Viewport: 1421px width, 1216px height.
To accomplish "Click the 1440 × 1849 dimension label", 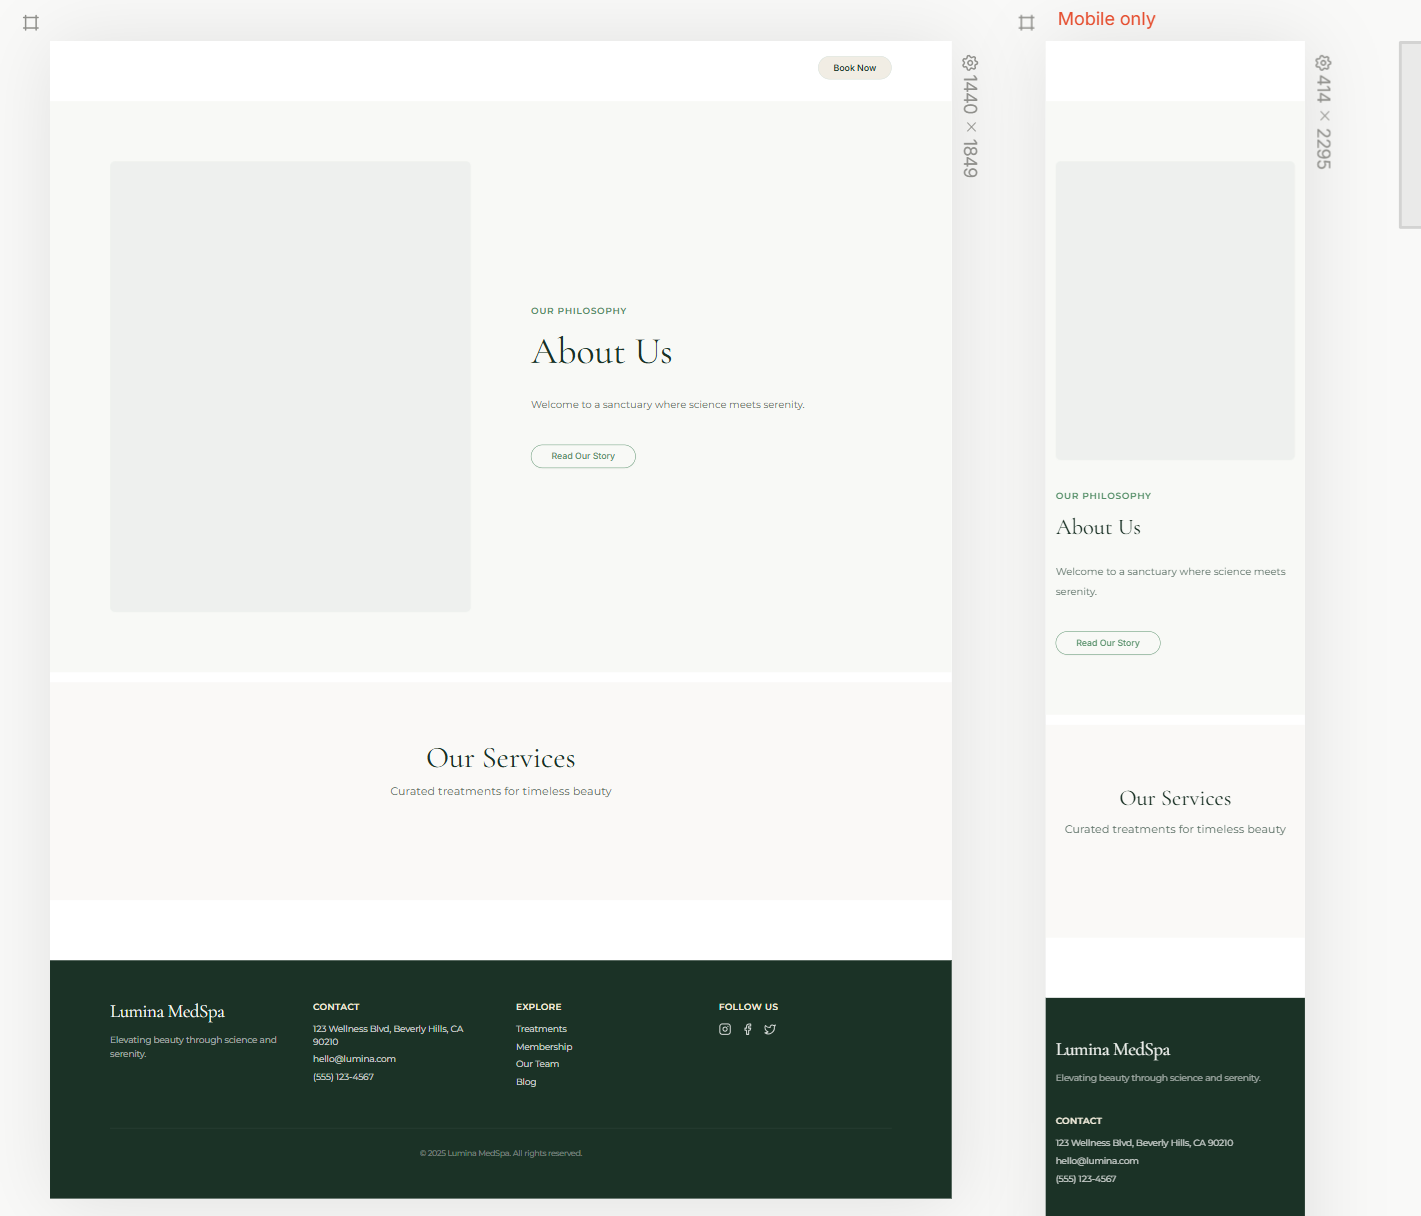I will coord(970,127).
